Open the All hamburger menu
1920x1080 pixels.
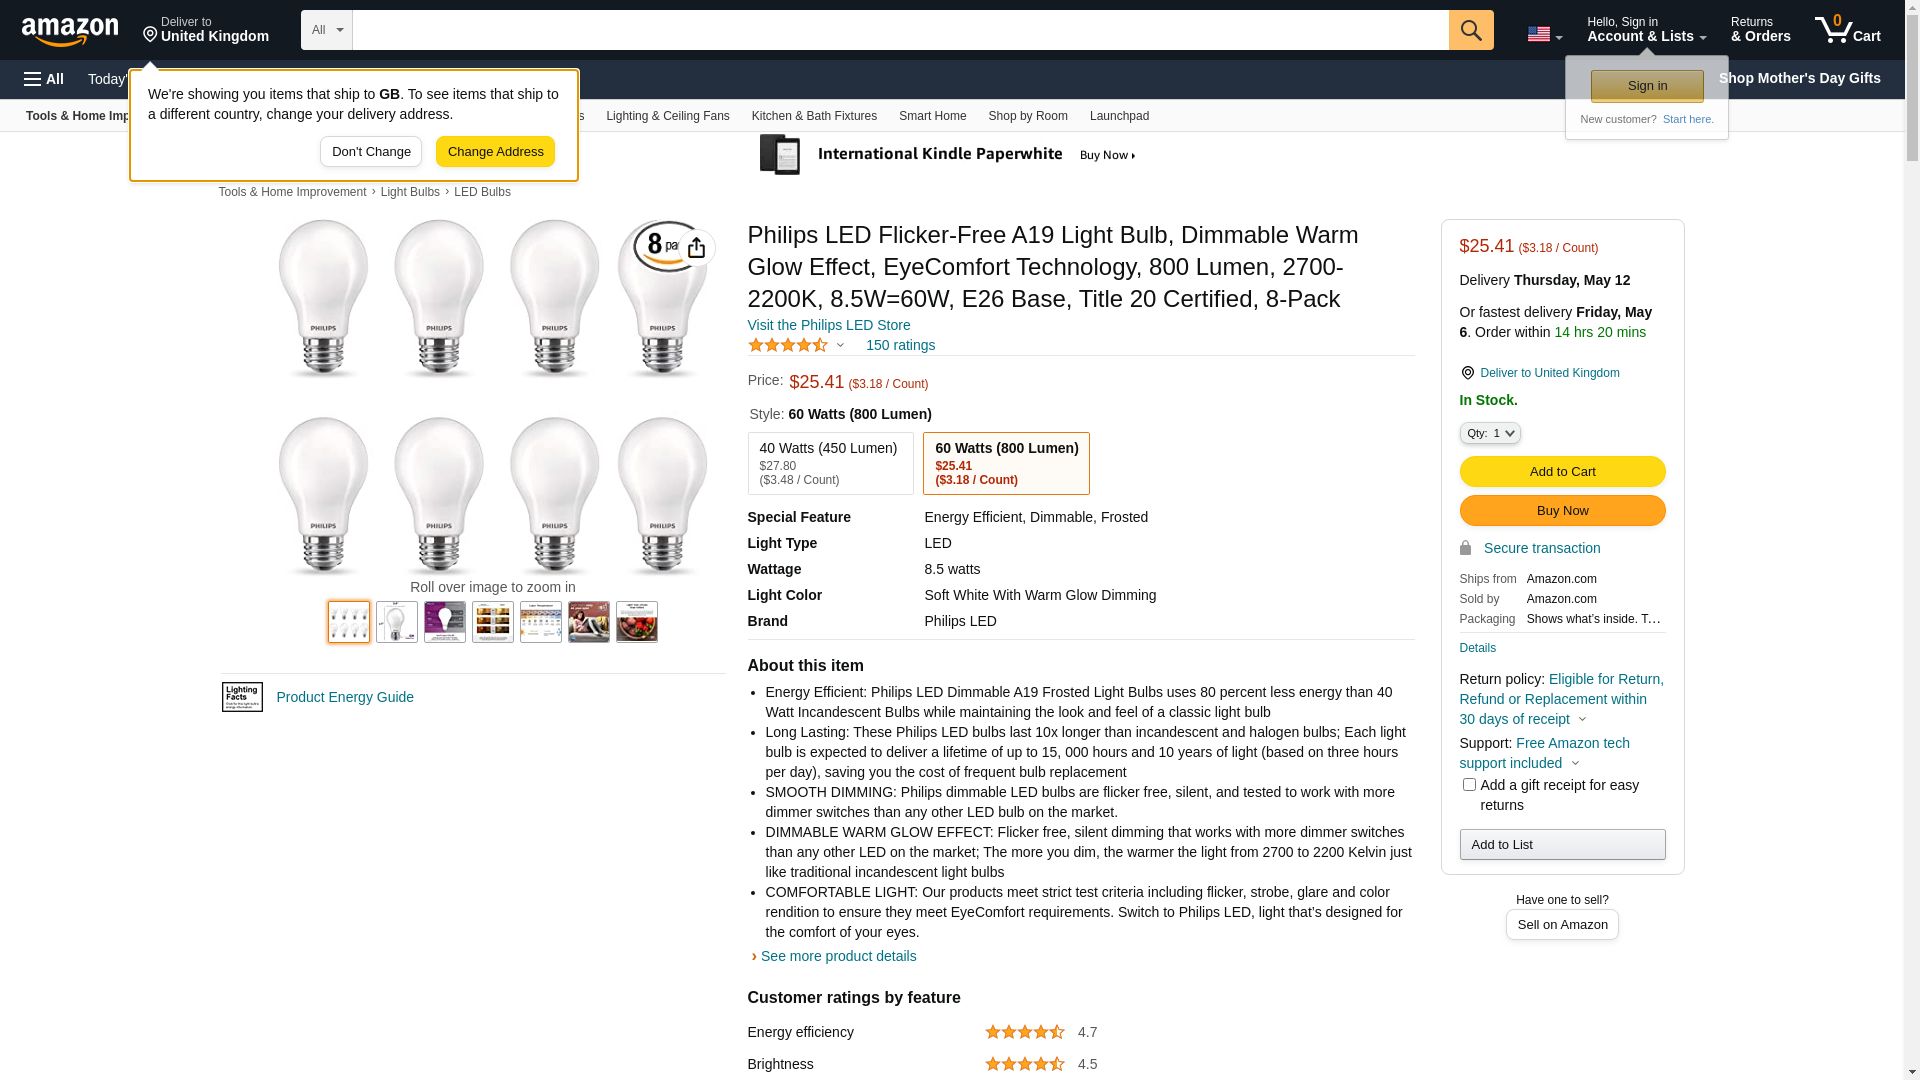point(44,79)
